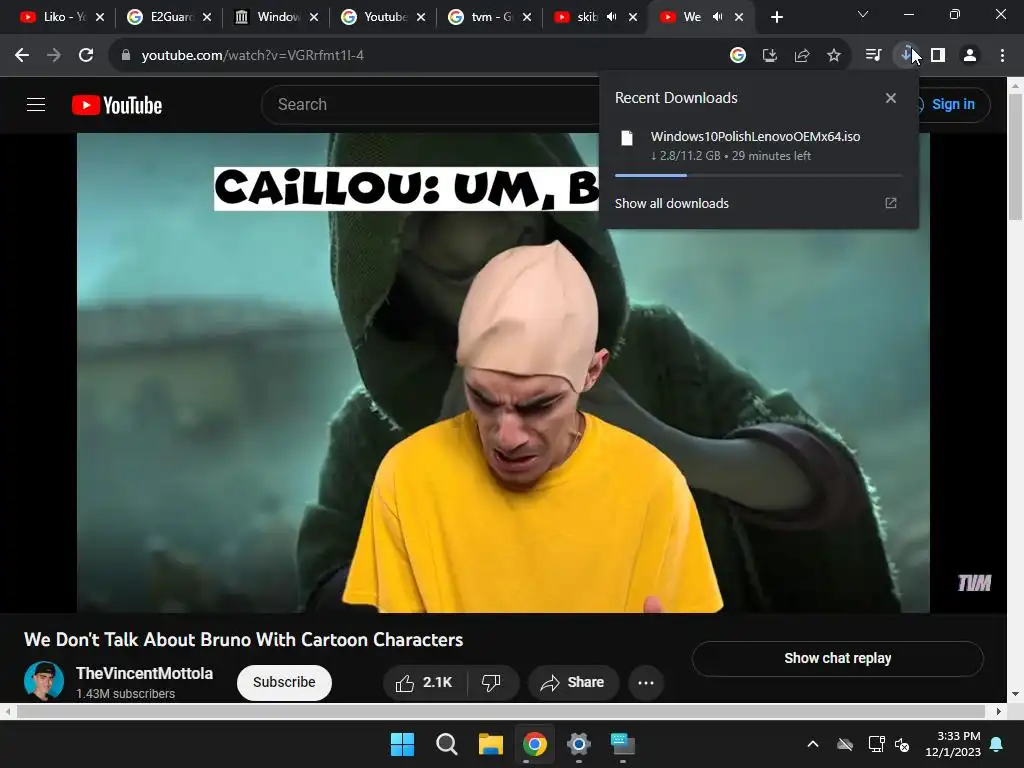Open the media controls icon in the toolbar
The image size is (1024, 768).
pyautogui.click(x=873, y=56)
